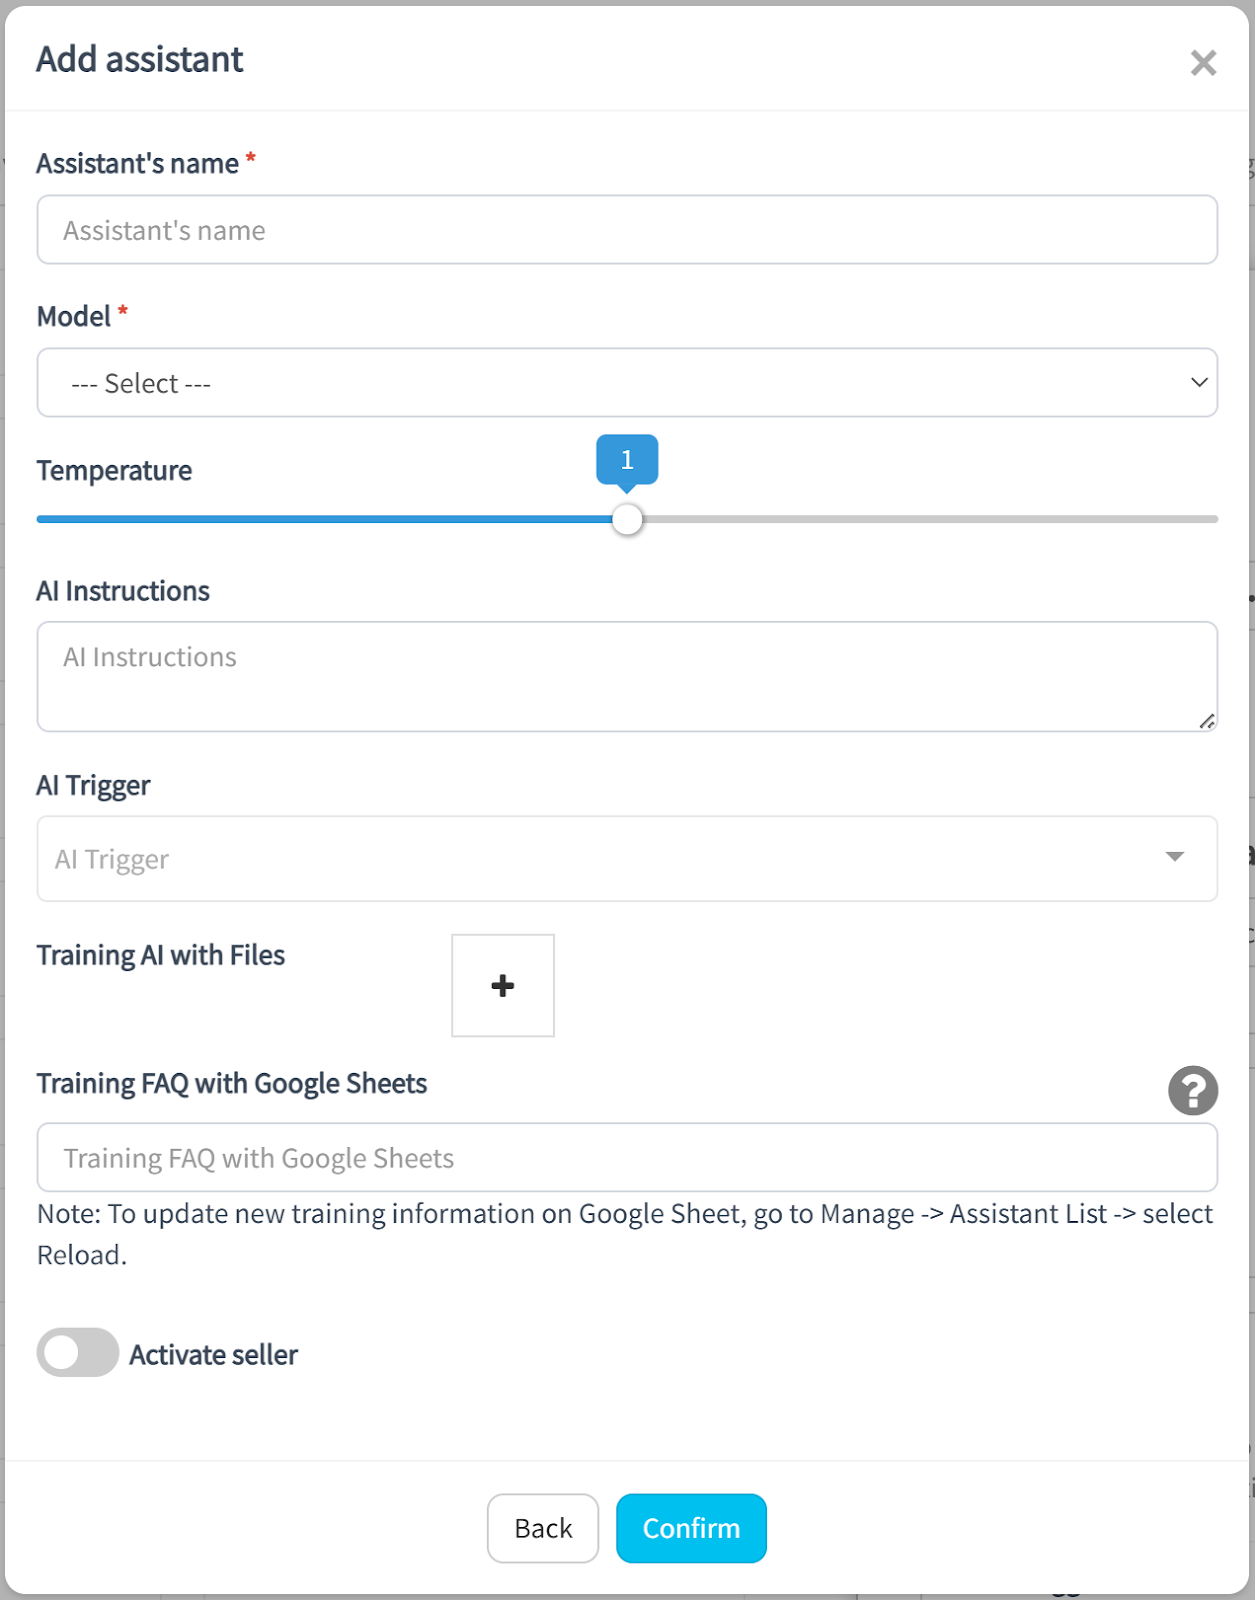This screenshot has height=1600, width=1255.
Task: Open the Google Sheets help question mark
Action: point(1193,1090)
